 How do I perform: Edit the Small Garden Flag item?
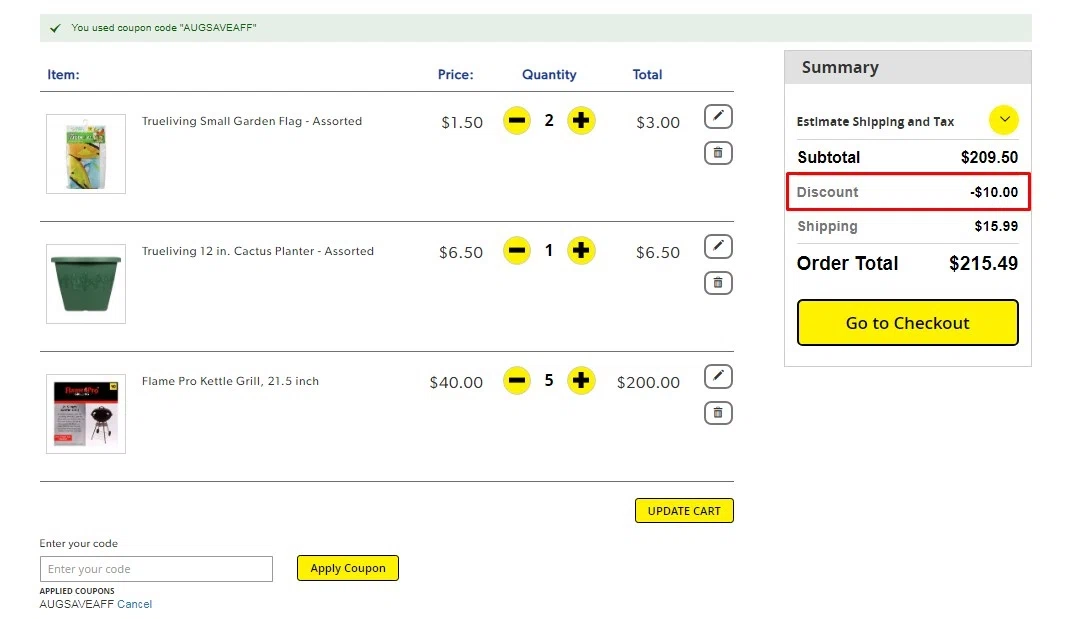718,117
